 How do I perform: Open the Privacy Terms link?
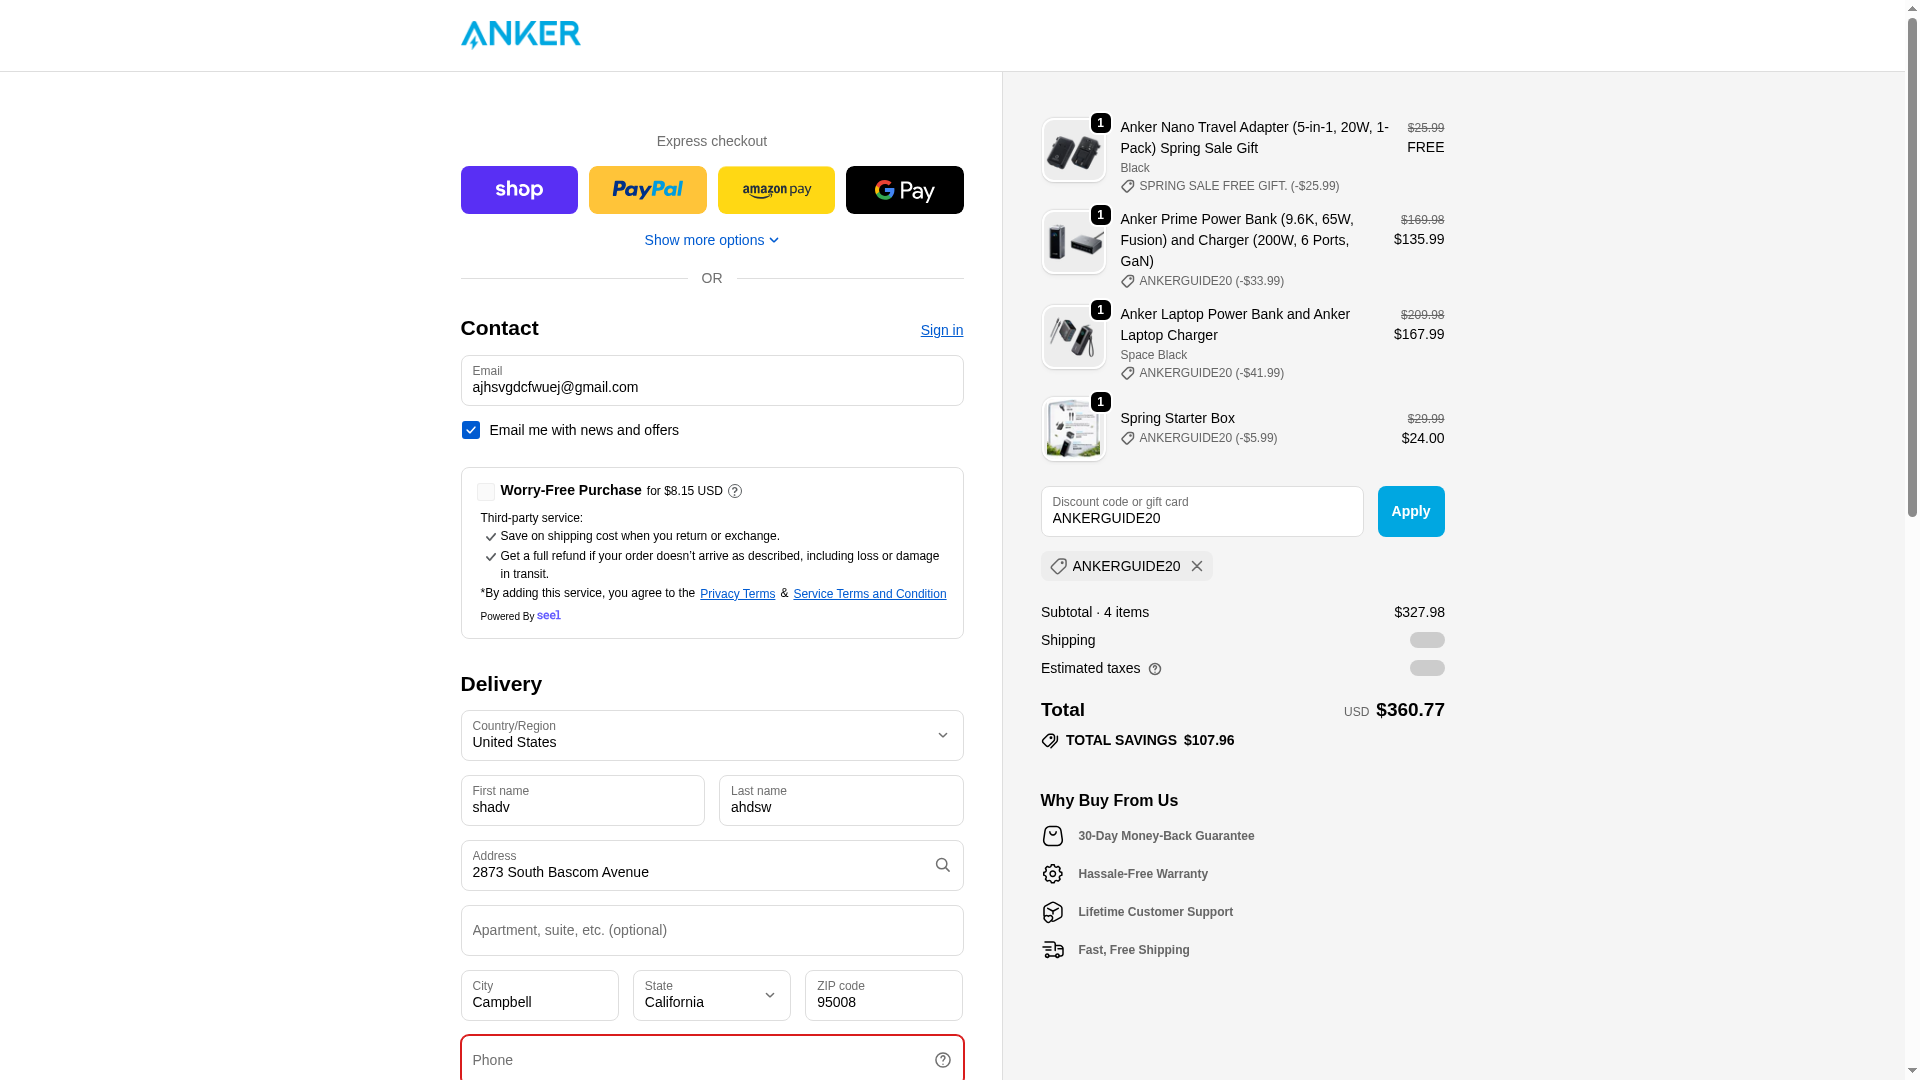pos(738,594)
